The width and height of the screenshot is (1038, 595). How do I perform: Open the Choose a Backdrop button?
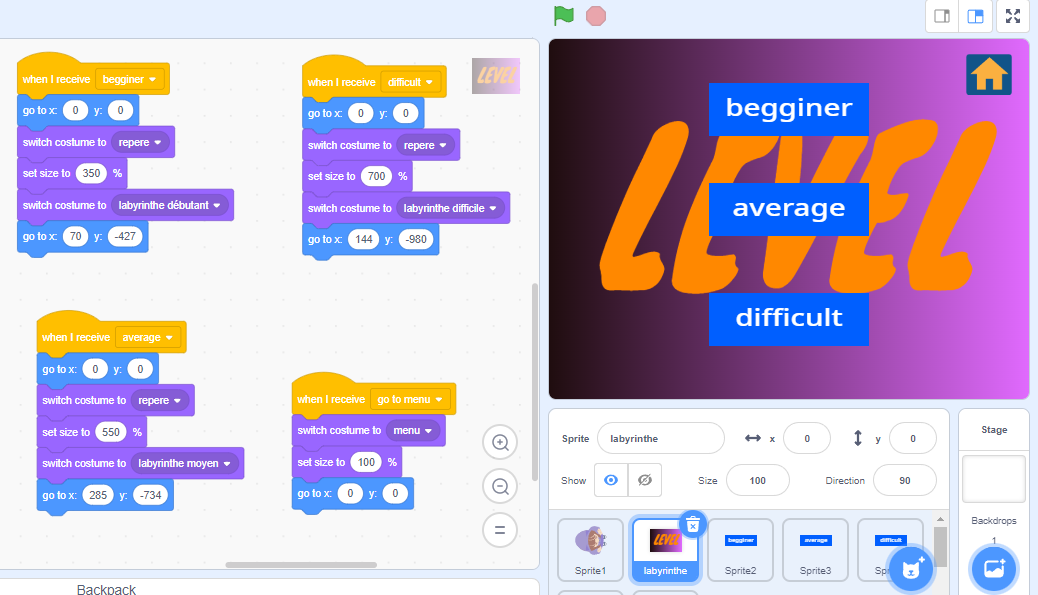click(x=994, y=569)
